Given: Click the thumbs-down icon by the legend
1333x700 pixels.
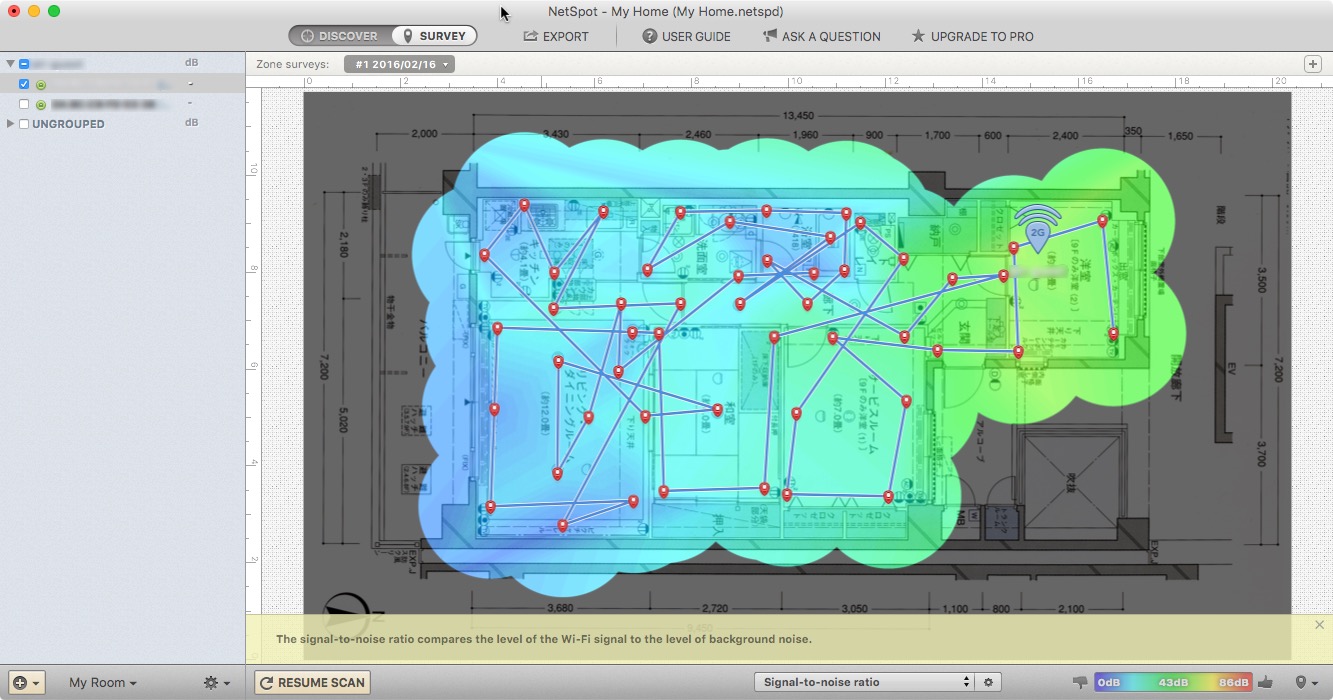Looking at the screenshot, I should click(1079, 683).
